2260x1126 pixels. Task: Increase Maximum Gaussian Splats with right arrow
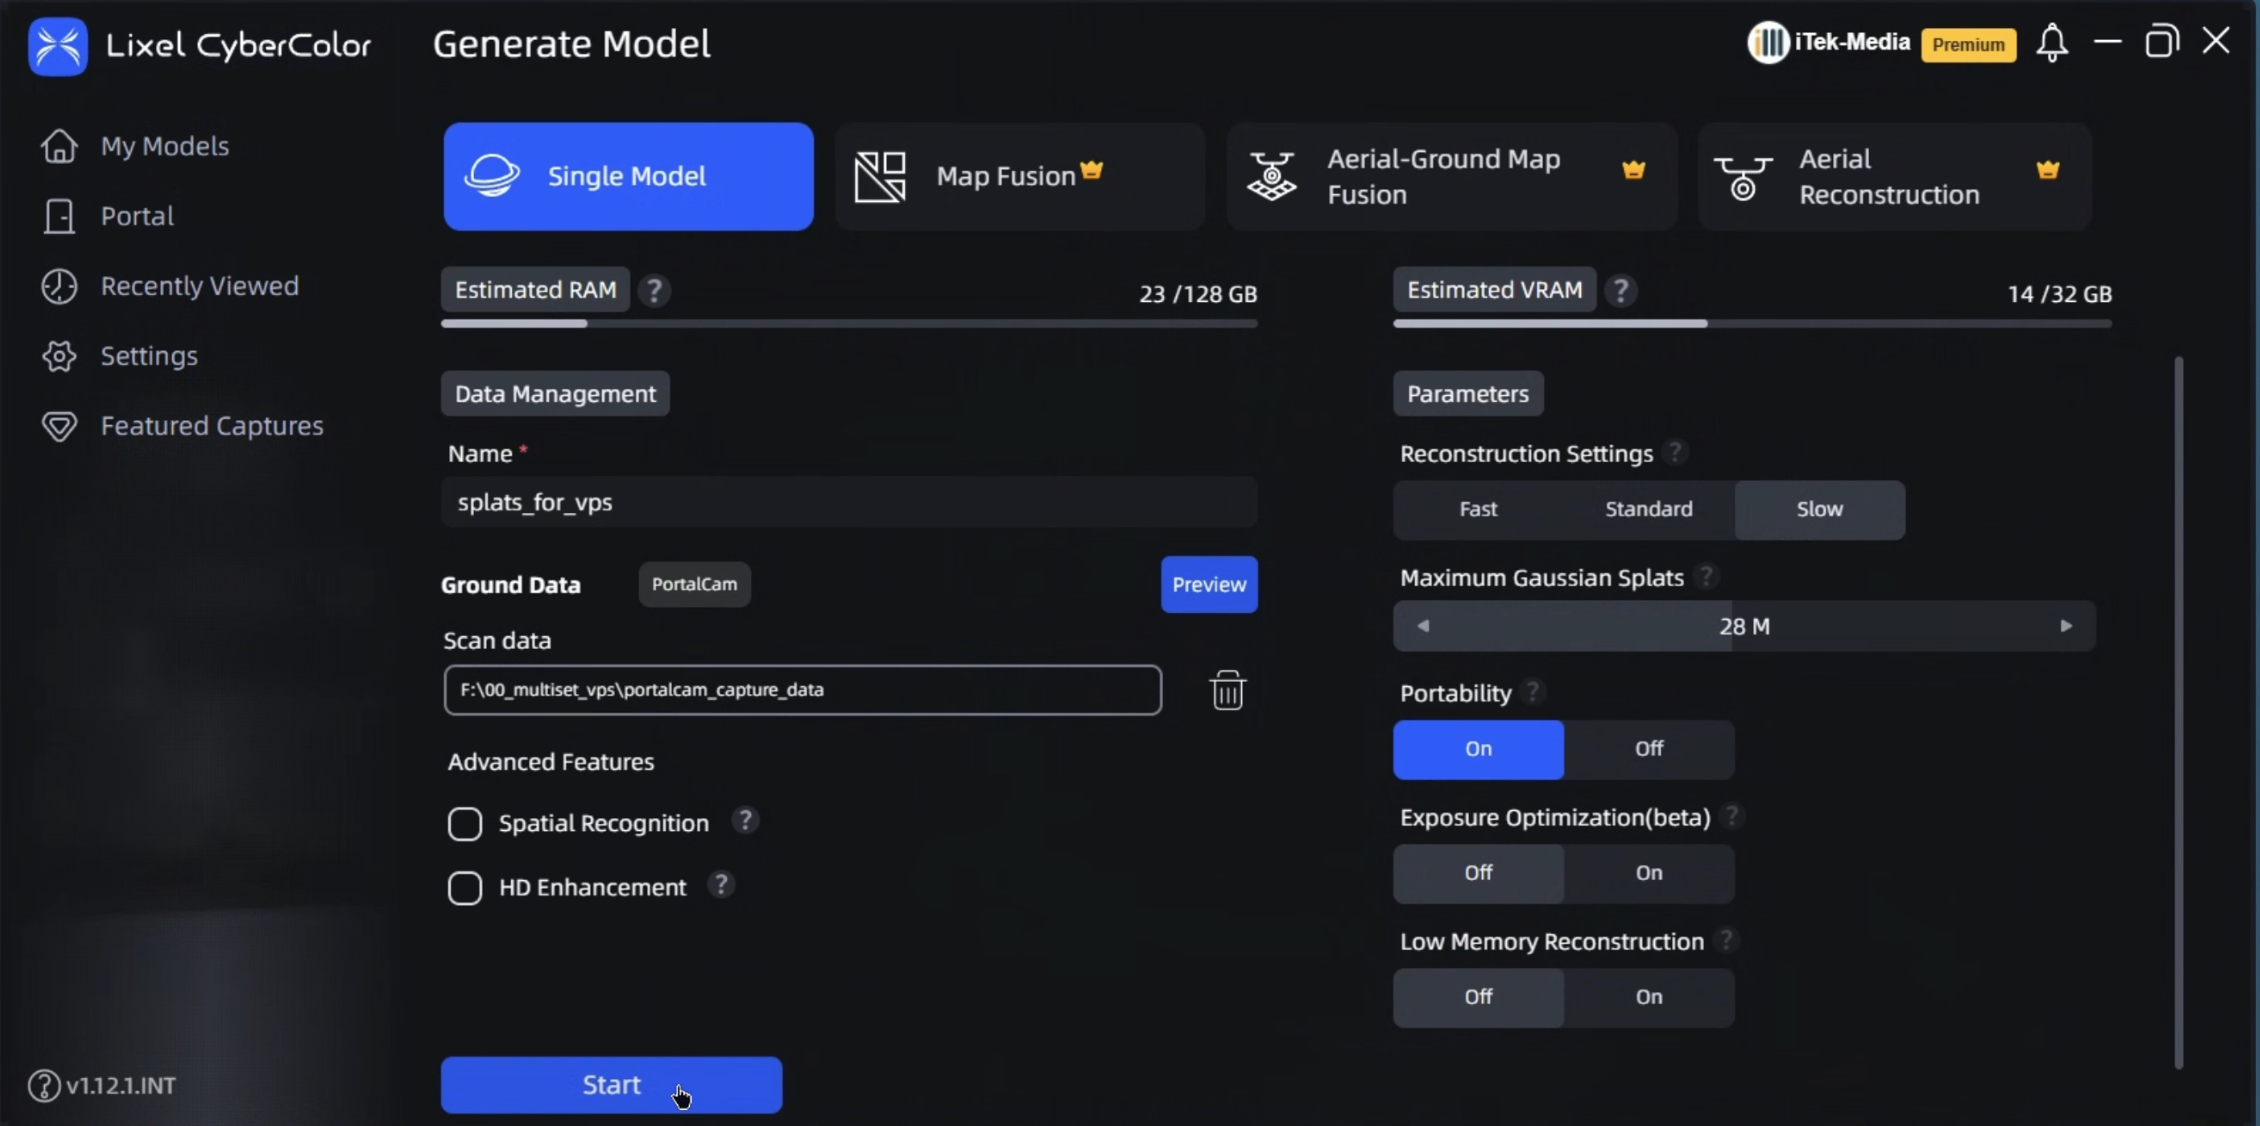pos(2065,626)
